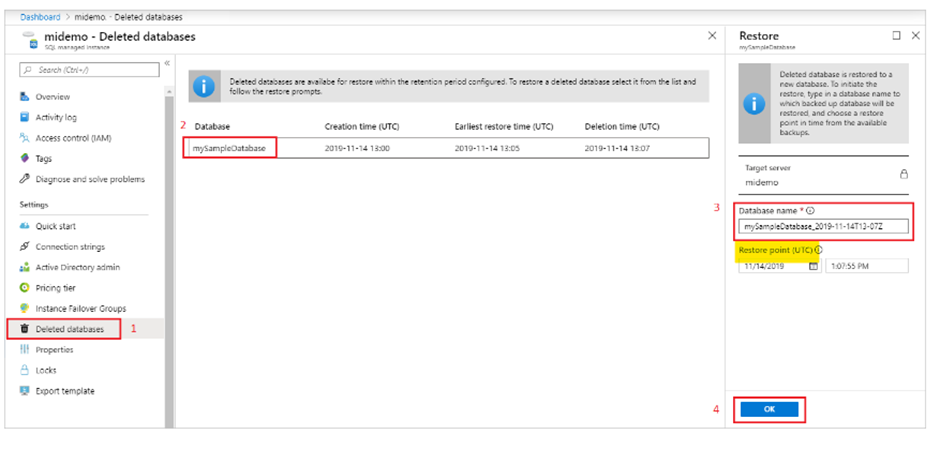940x449 pixels.
Task: Open Properties in the sidebar
Action: (55, 350)
